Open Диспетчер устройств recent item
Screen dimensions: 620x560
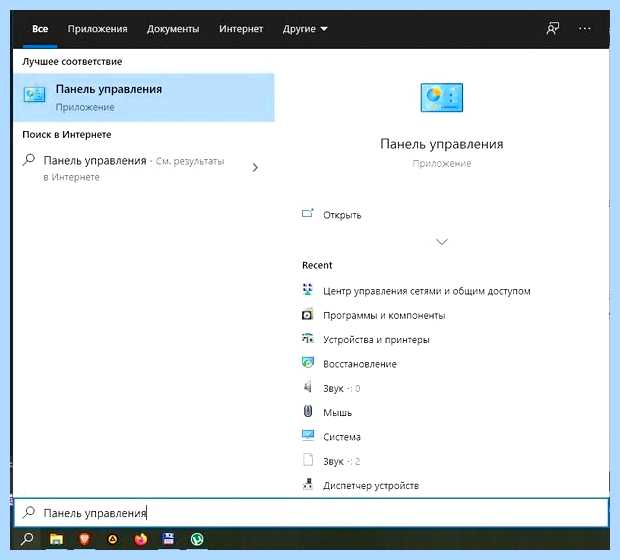tap(371, 485)
